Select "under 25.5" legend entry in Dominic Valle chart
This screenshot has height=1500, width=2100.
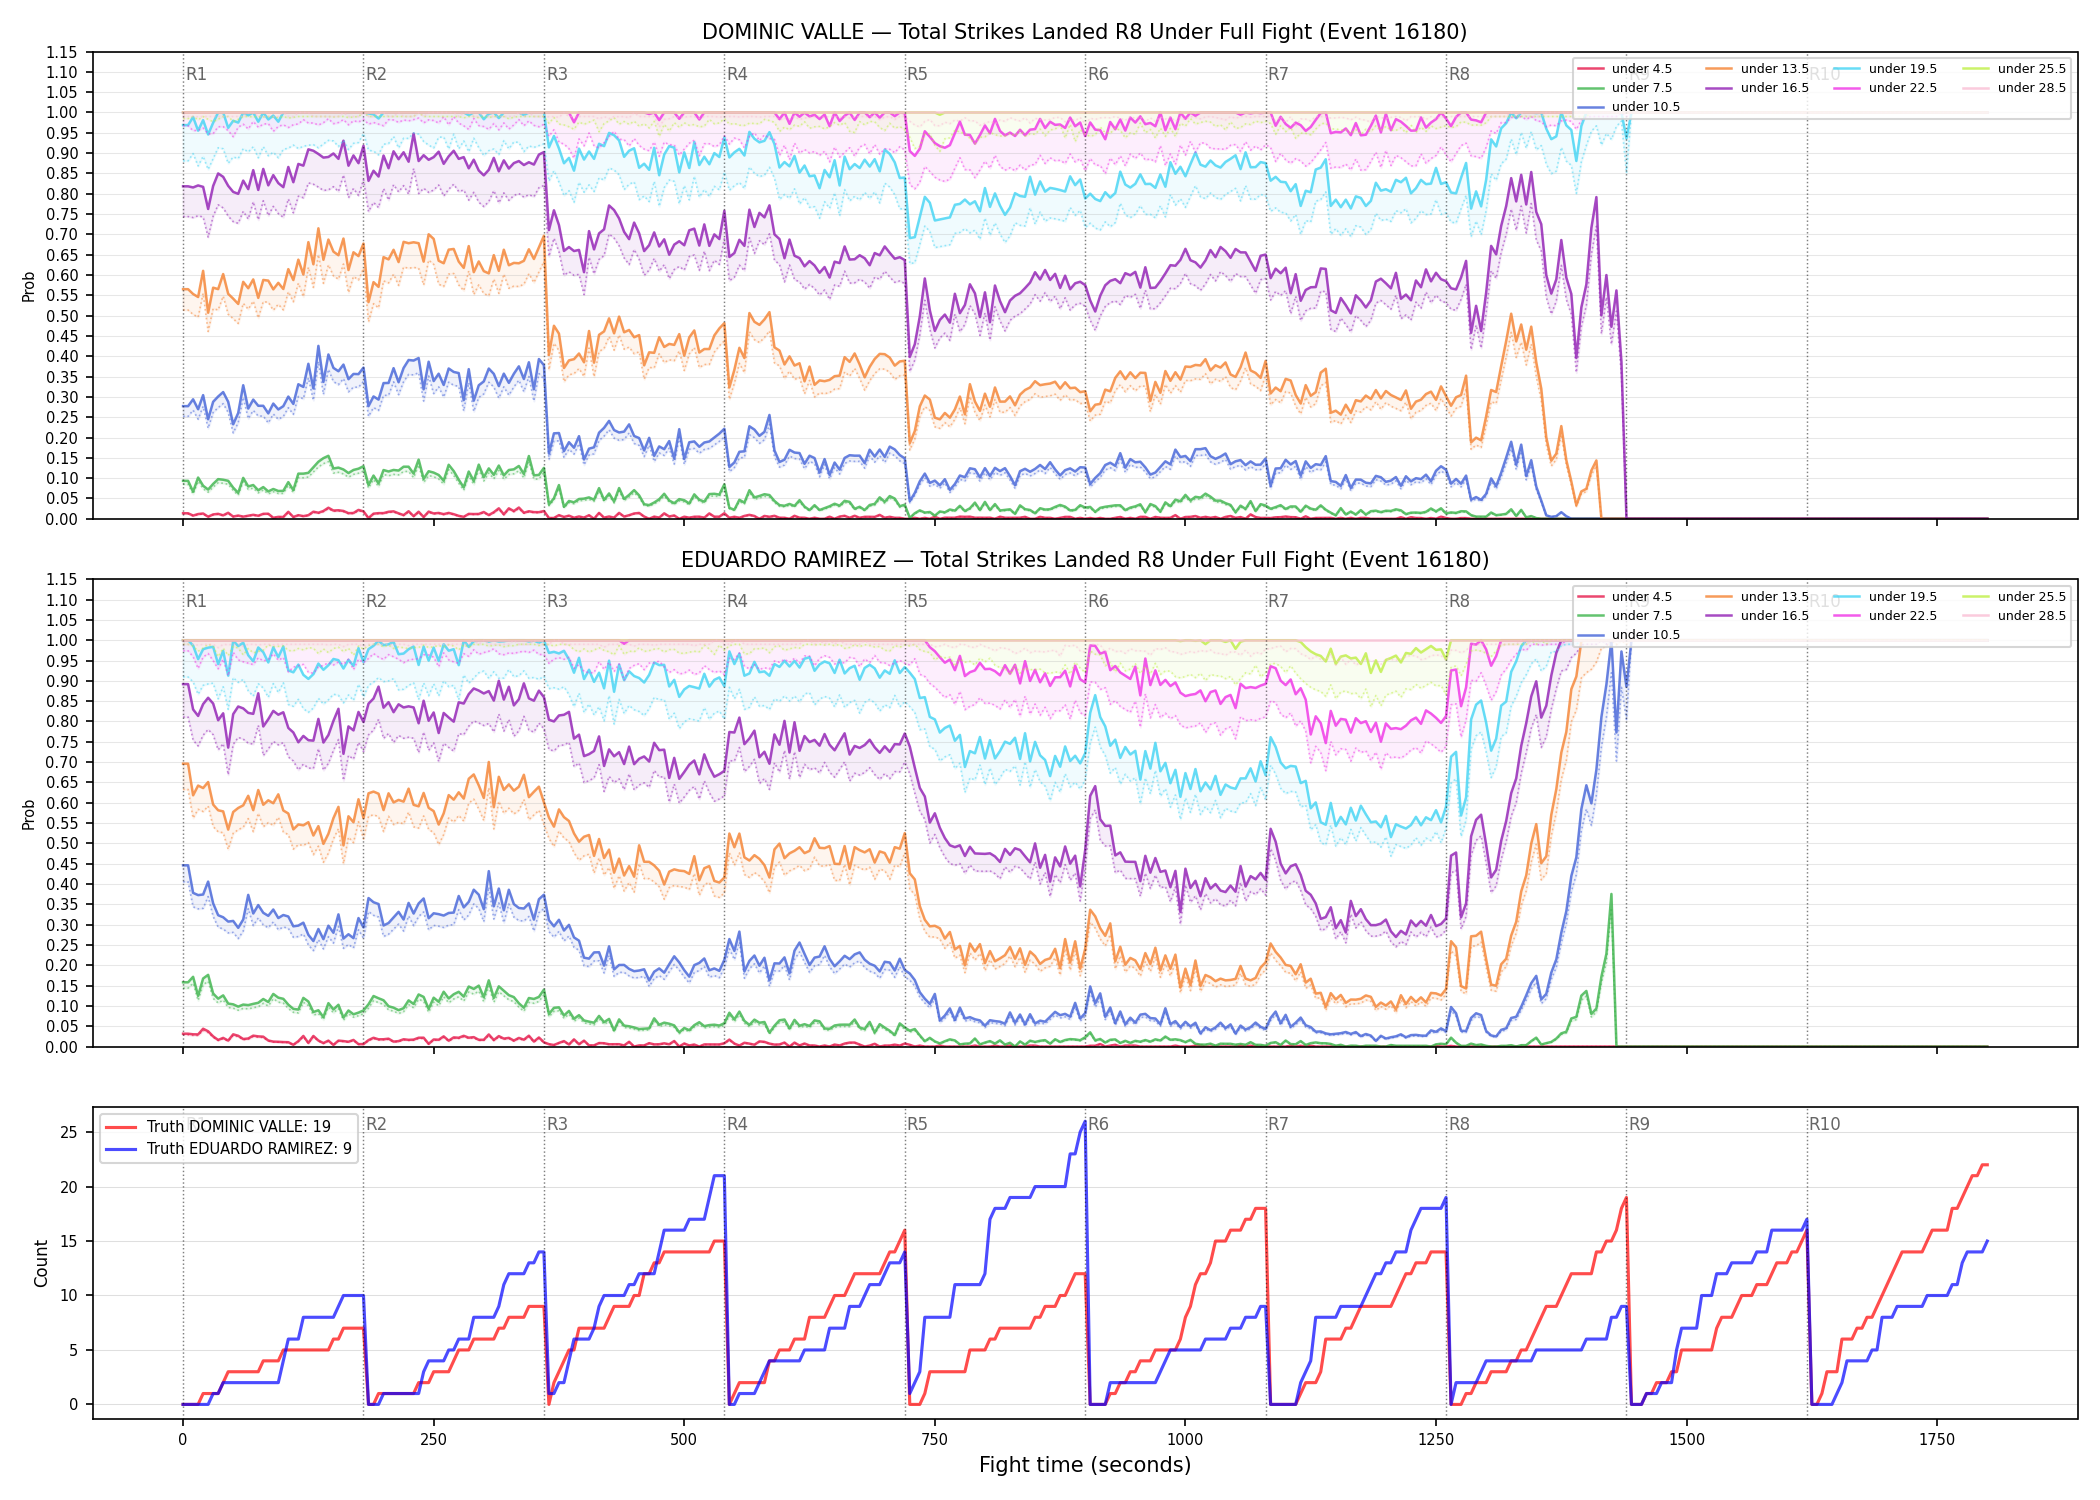(2014, 69)
